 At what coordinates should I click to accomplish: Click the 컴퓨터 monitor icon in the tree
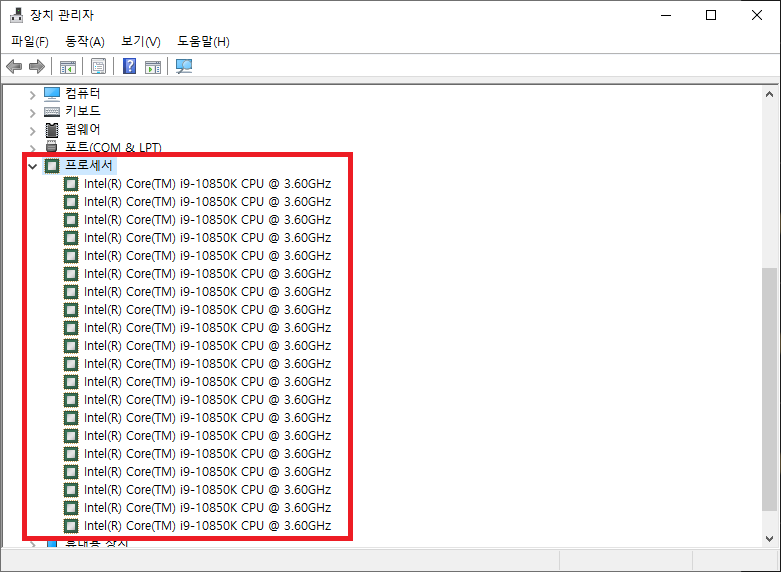[x=52, y=93]
